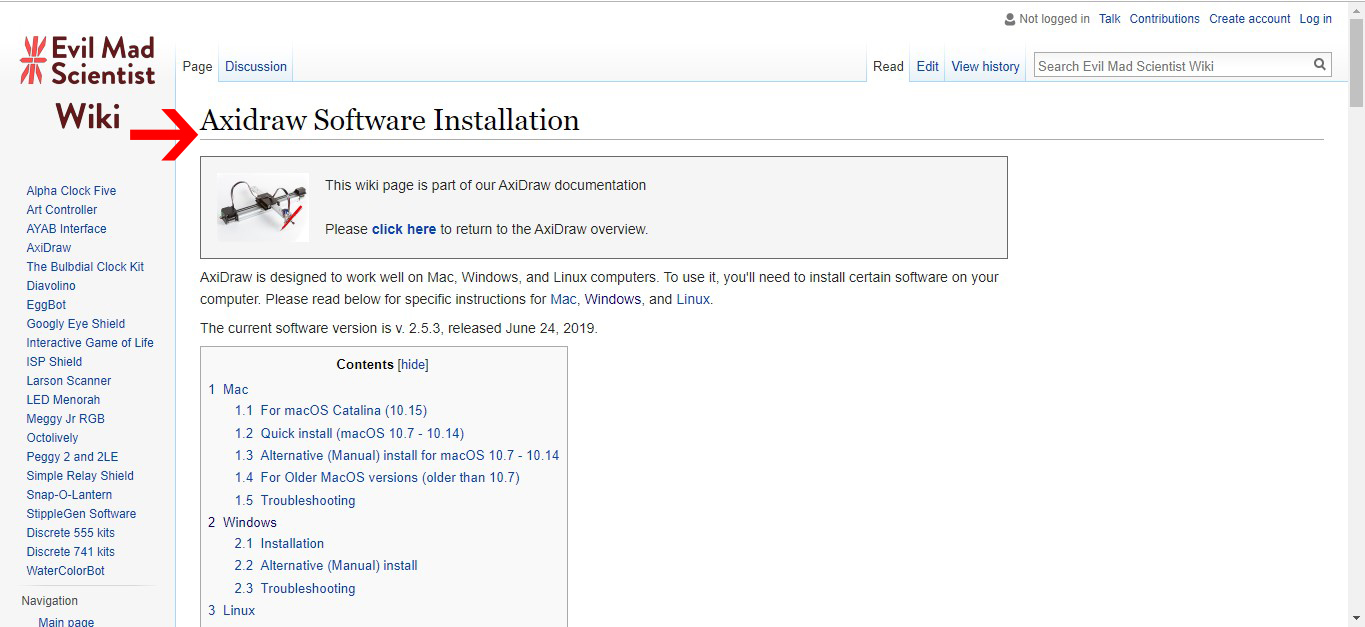1365x627 pixels.
Task: Open Snap-O-Lantern in the sidebar
Action: click(x=69, y=495)
